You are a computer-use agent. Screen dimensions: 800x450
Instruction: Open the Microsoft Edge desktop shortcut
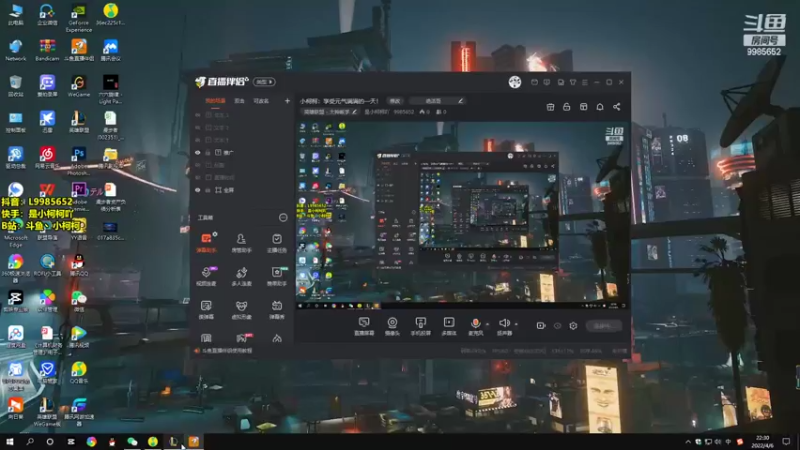(x=16, y=231)
